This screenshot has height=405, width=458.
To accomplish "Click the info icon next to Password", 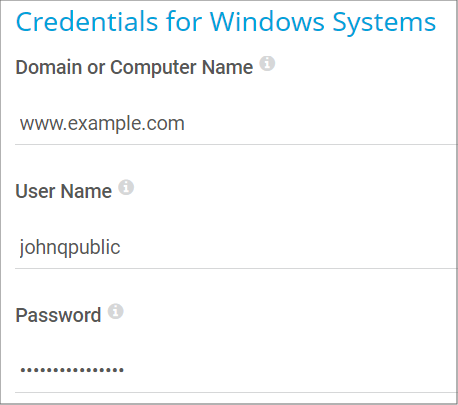I will [x=116, y=311].
